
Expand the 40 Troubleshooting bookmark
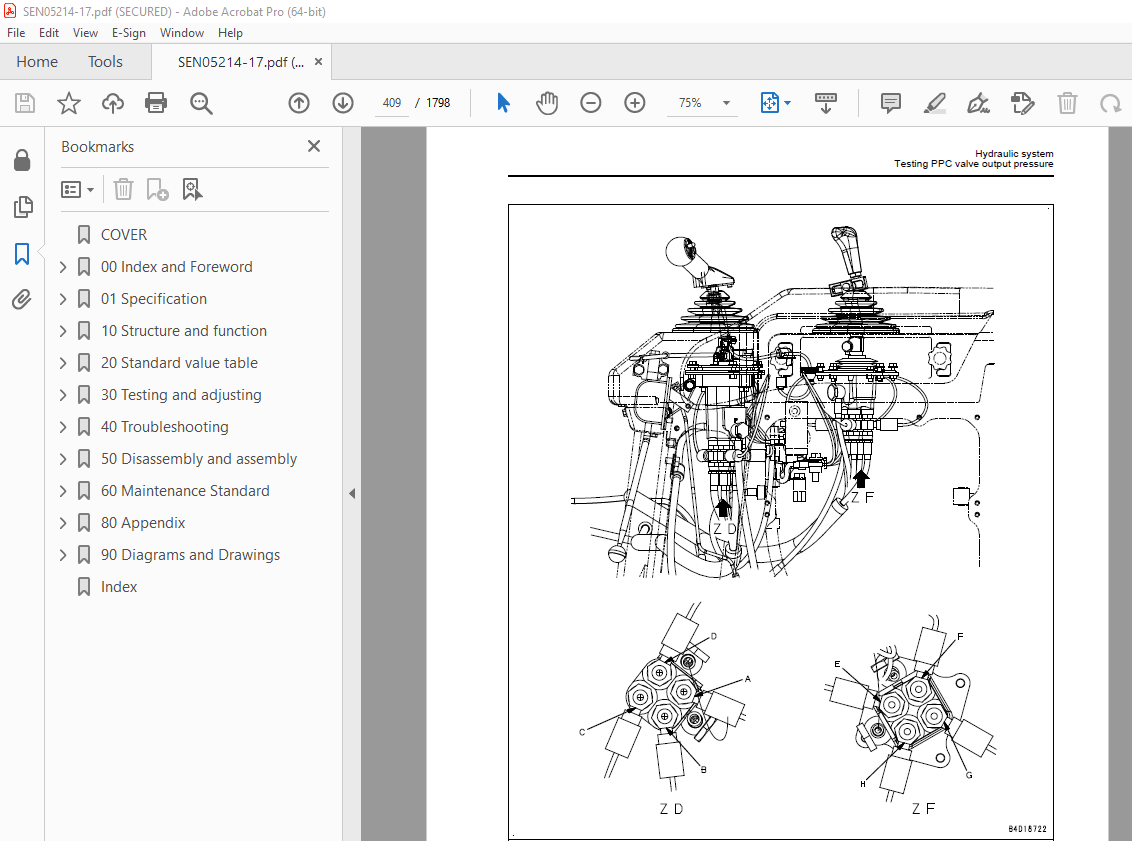pyautogui.click(x=63, y=427)
